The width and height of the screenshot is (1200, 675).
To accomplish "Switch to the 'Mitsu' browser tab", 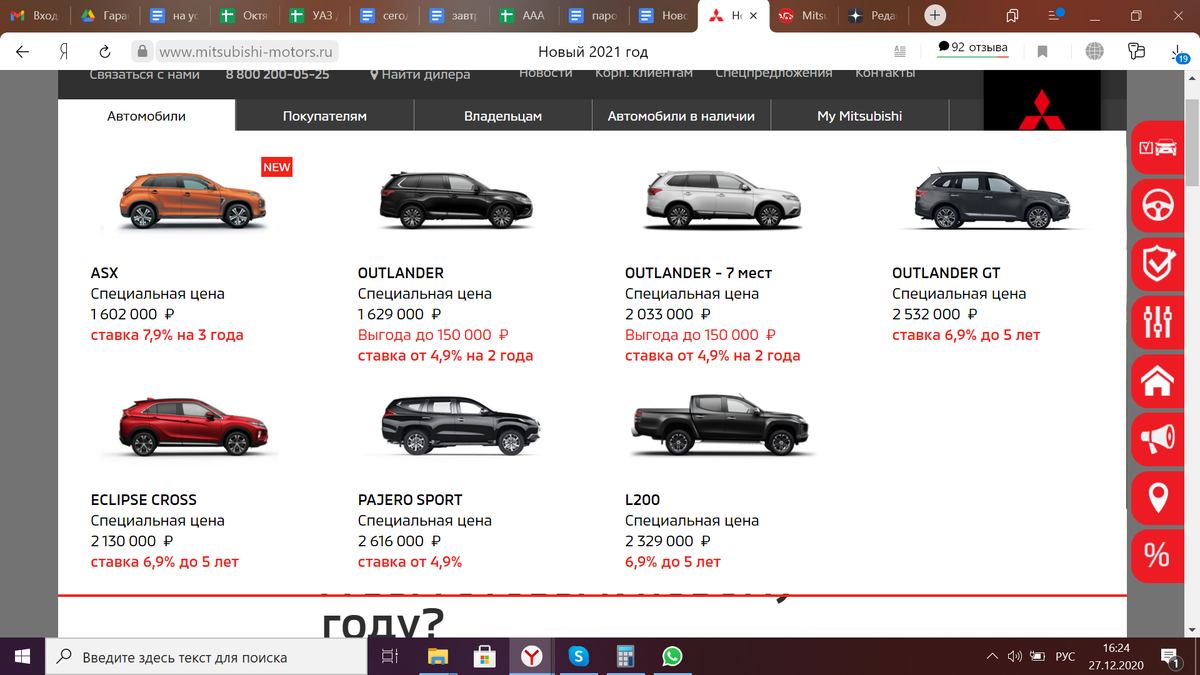I will coord(803,16).
